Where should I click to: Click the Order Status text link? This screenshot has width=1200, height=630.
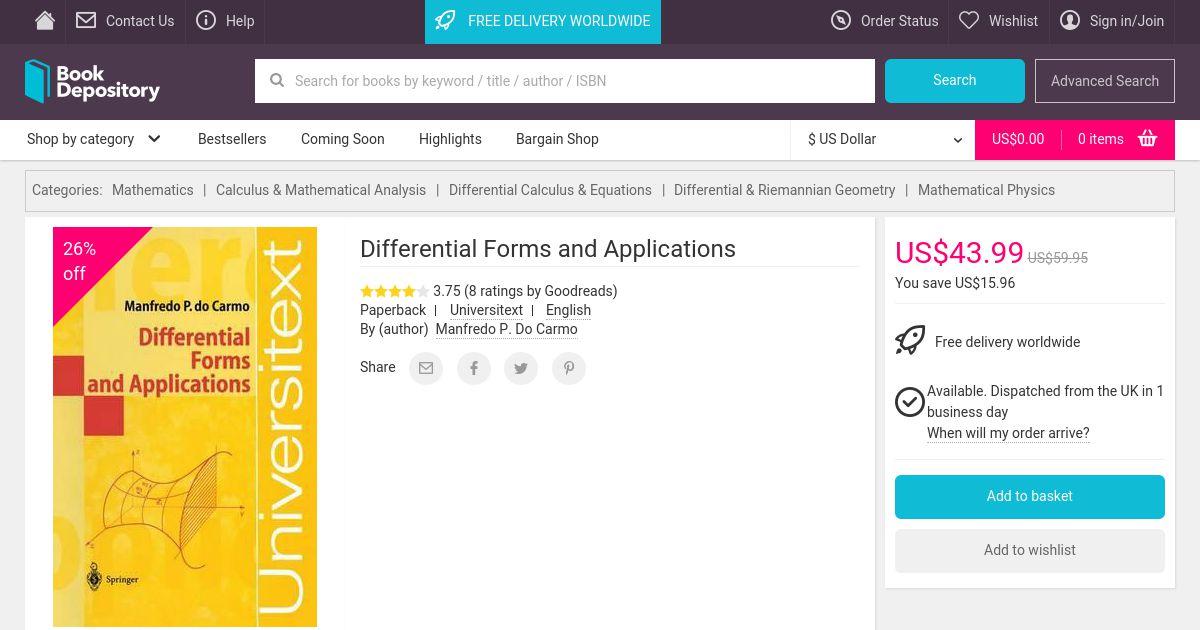(x=900, y=21)
